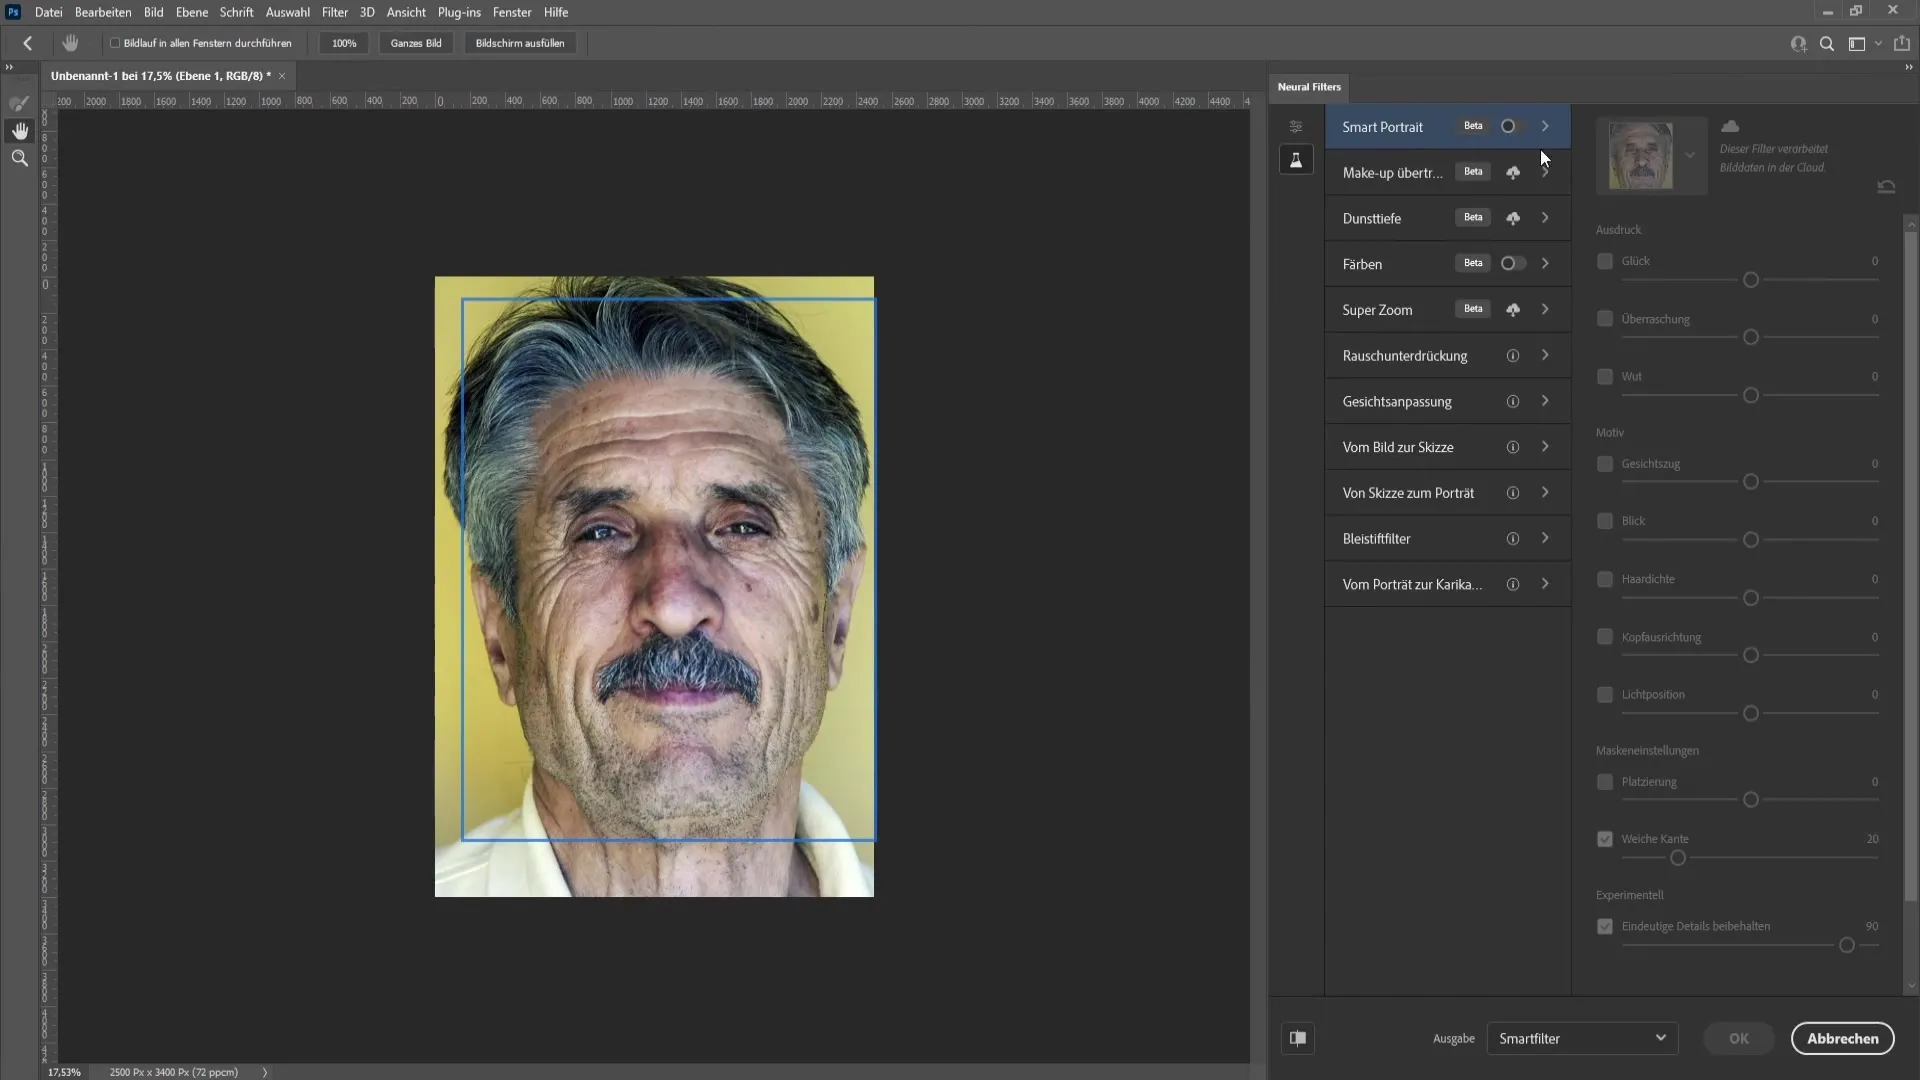Click the back arrow in options bar

(x=28, y=43)
